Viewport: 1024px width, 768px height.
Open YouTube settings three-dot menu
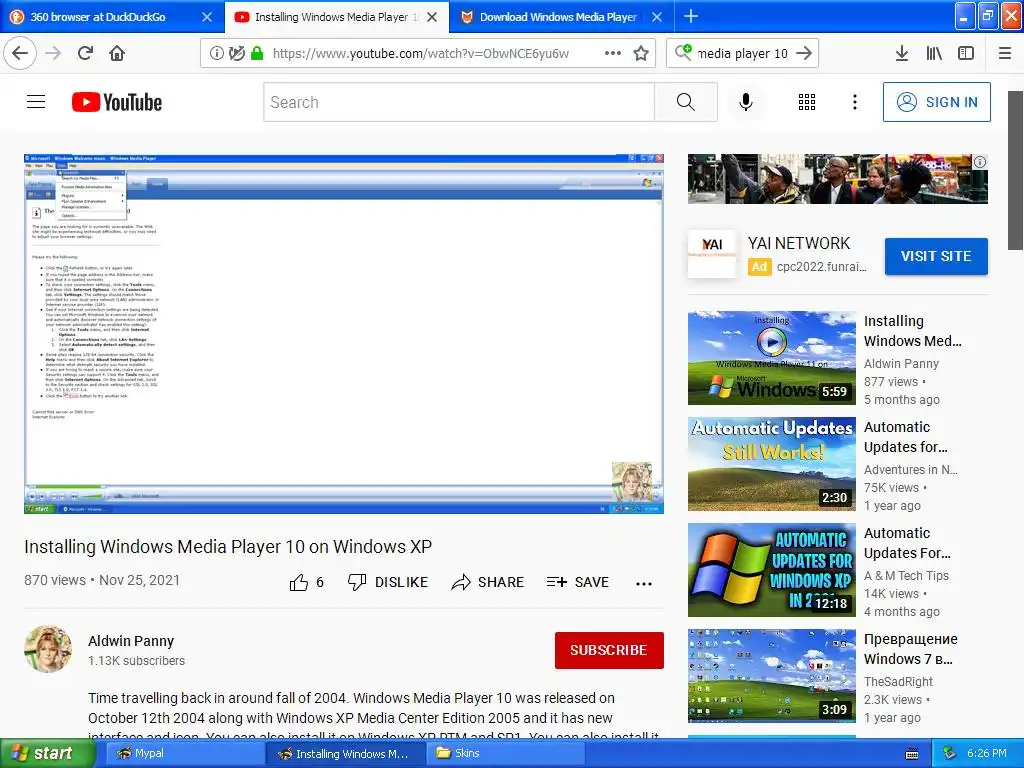[855, 102]
